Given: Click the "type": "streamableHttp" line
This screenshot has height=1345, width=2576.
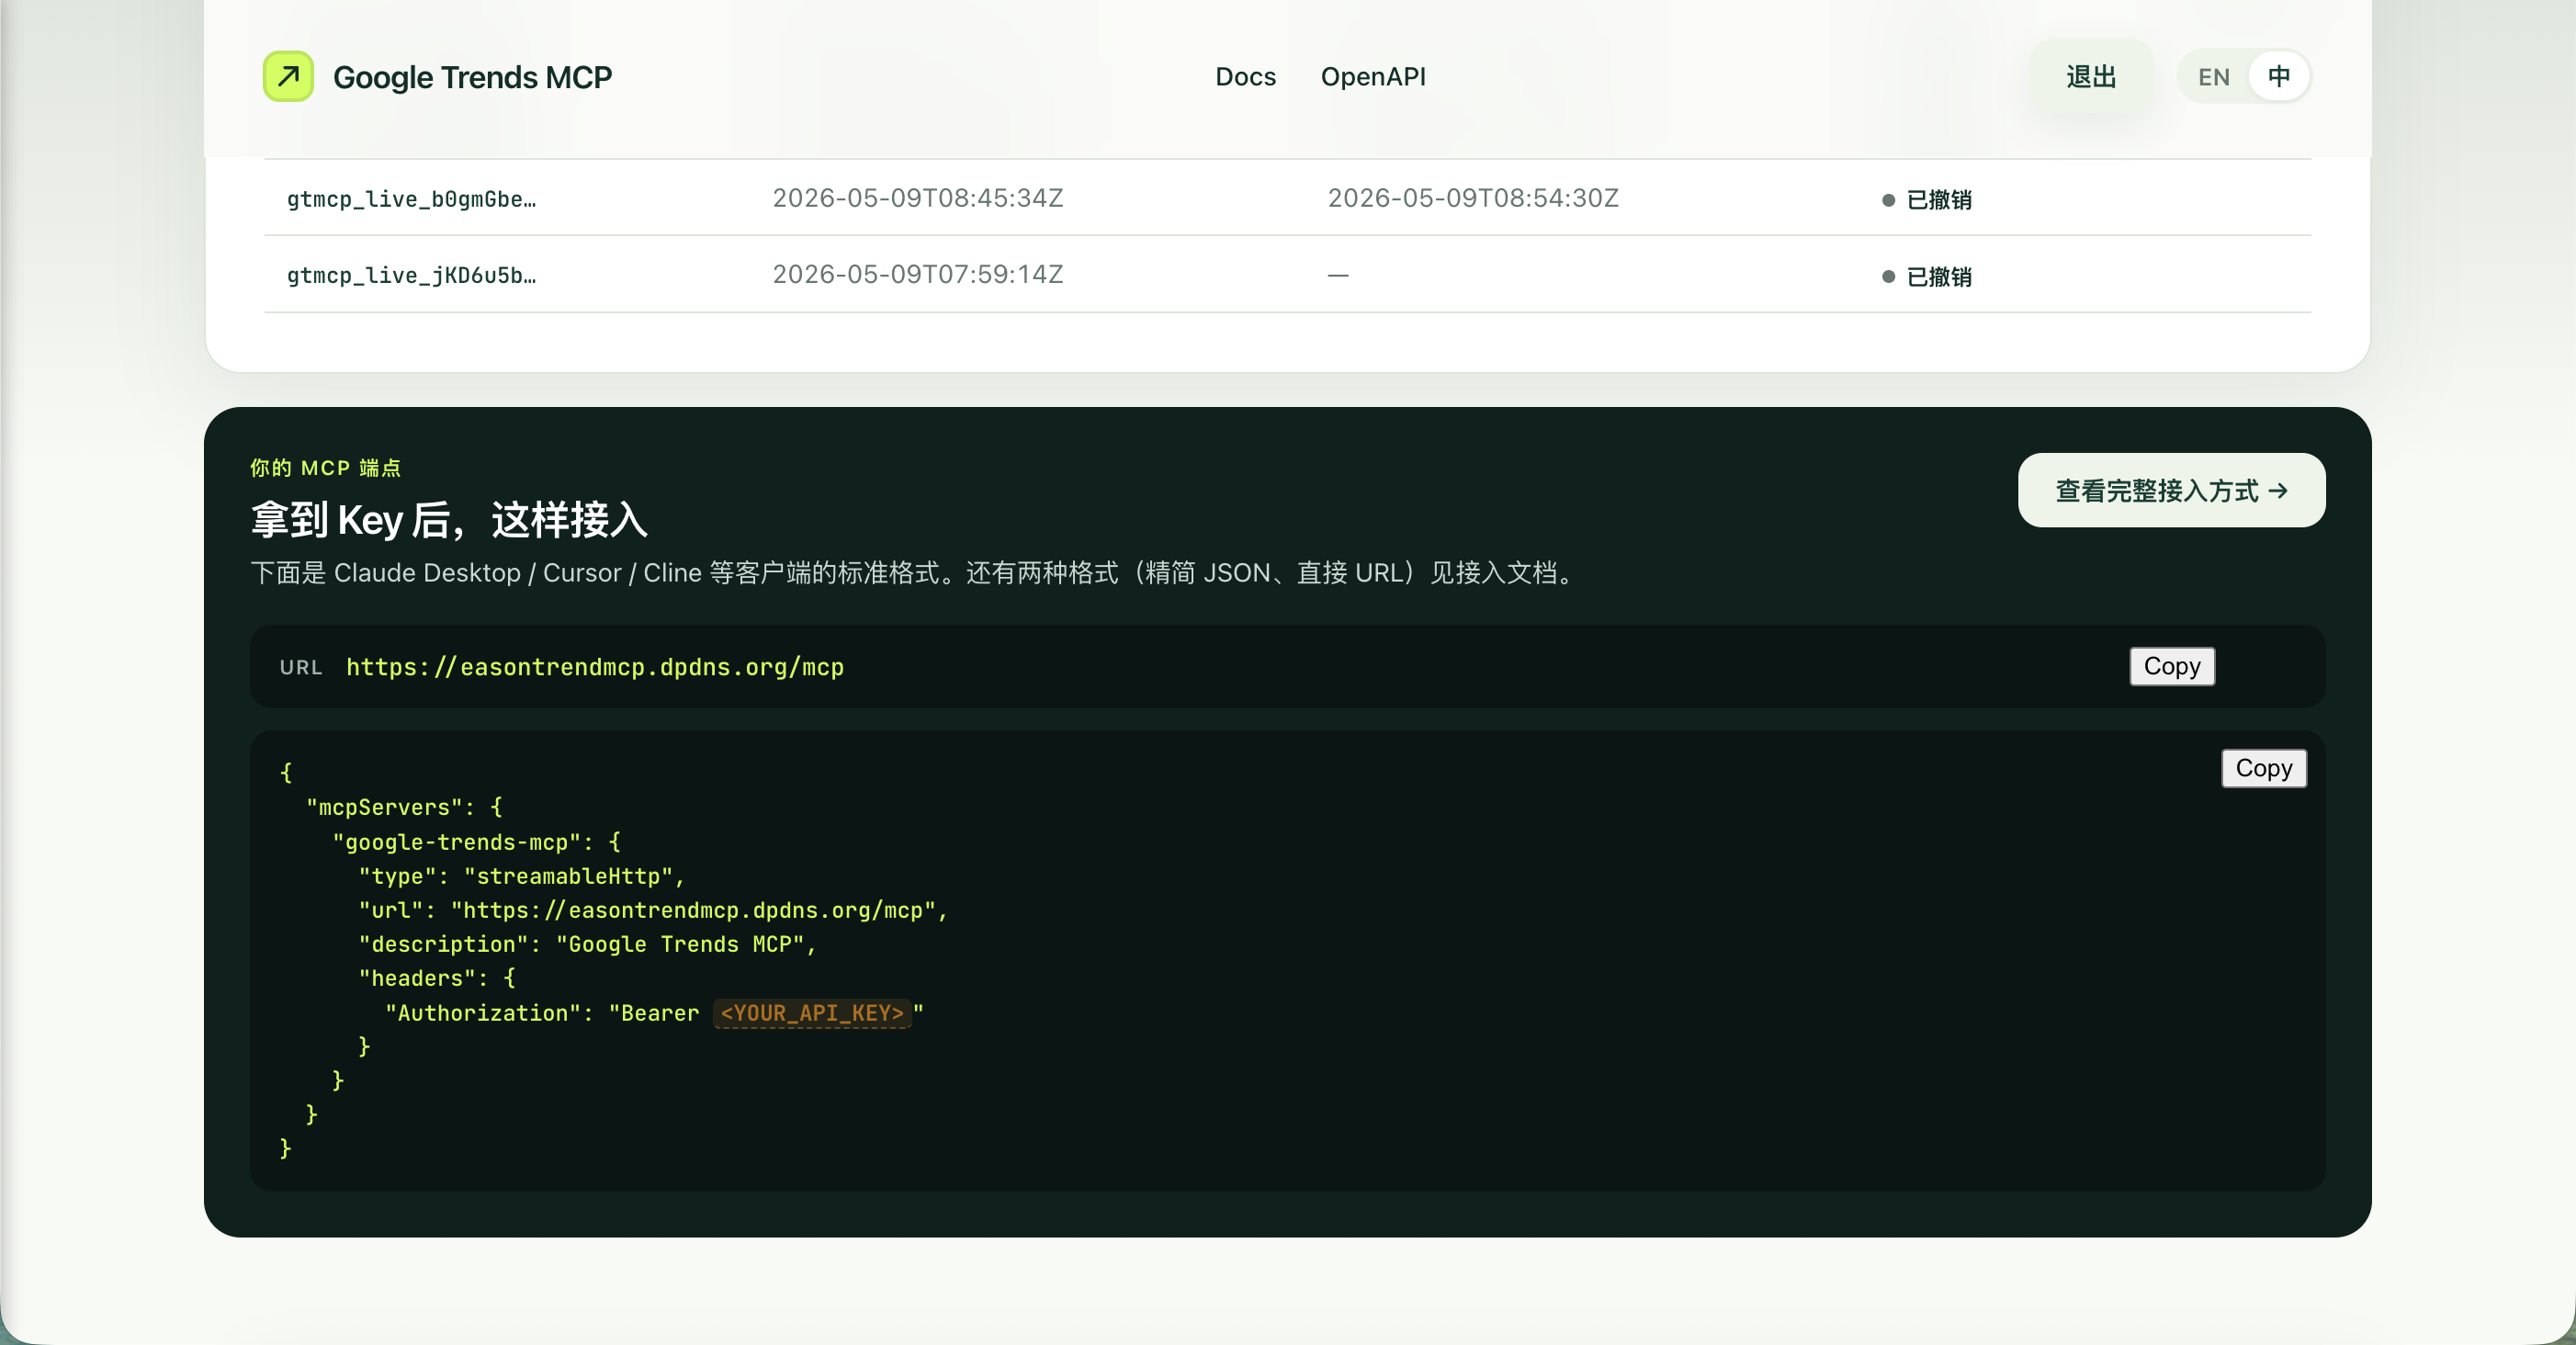Looking at the screenshot, I should pyautogui.click(x=522, y=876).
